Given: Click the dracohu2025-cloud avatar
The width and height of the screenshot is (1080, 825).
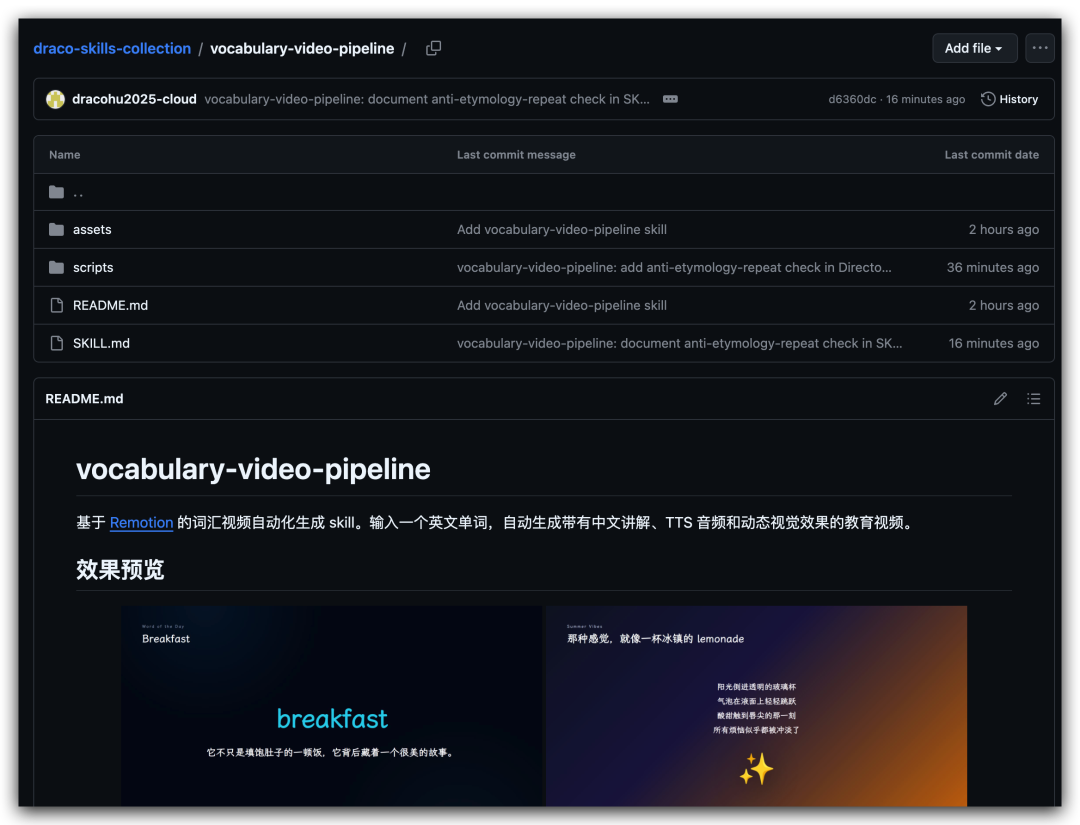Looking at the screenshot, I should (x=56, y=99).
